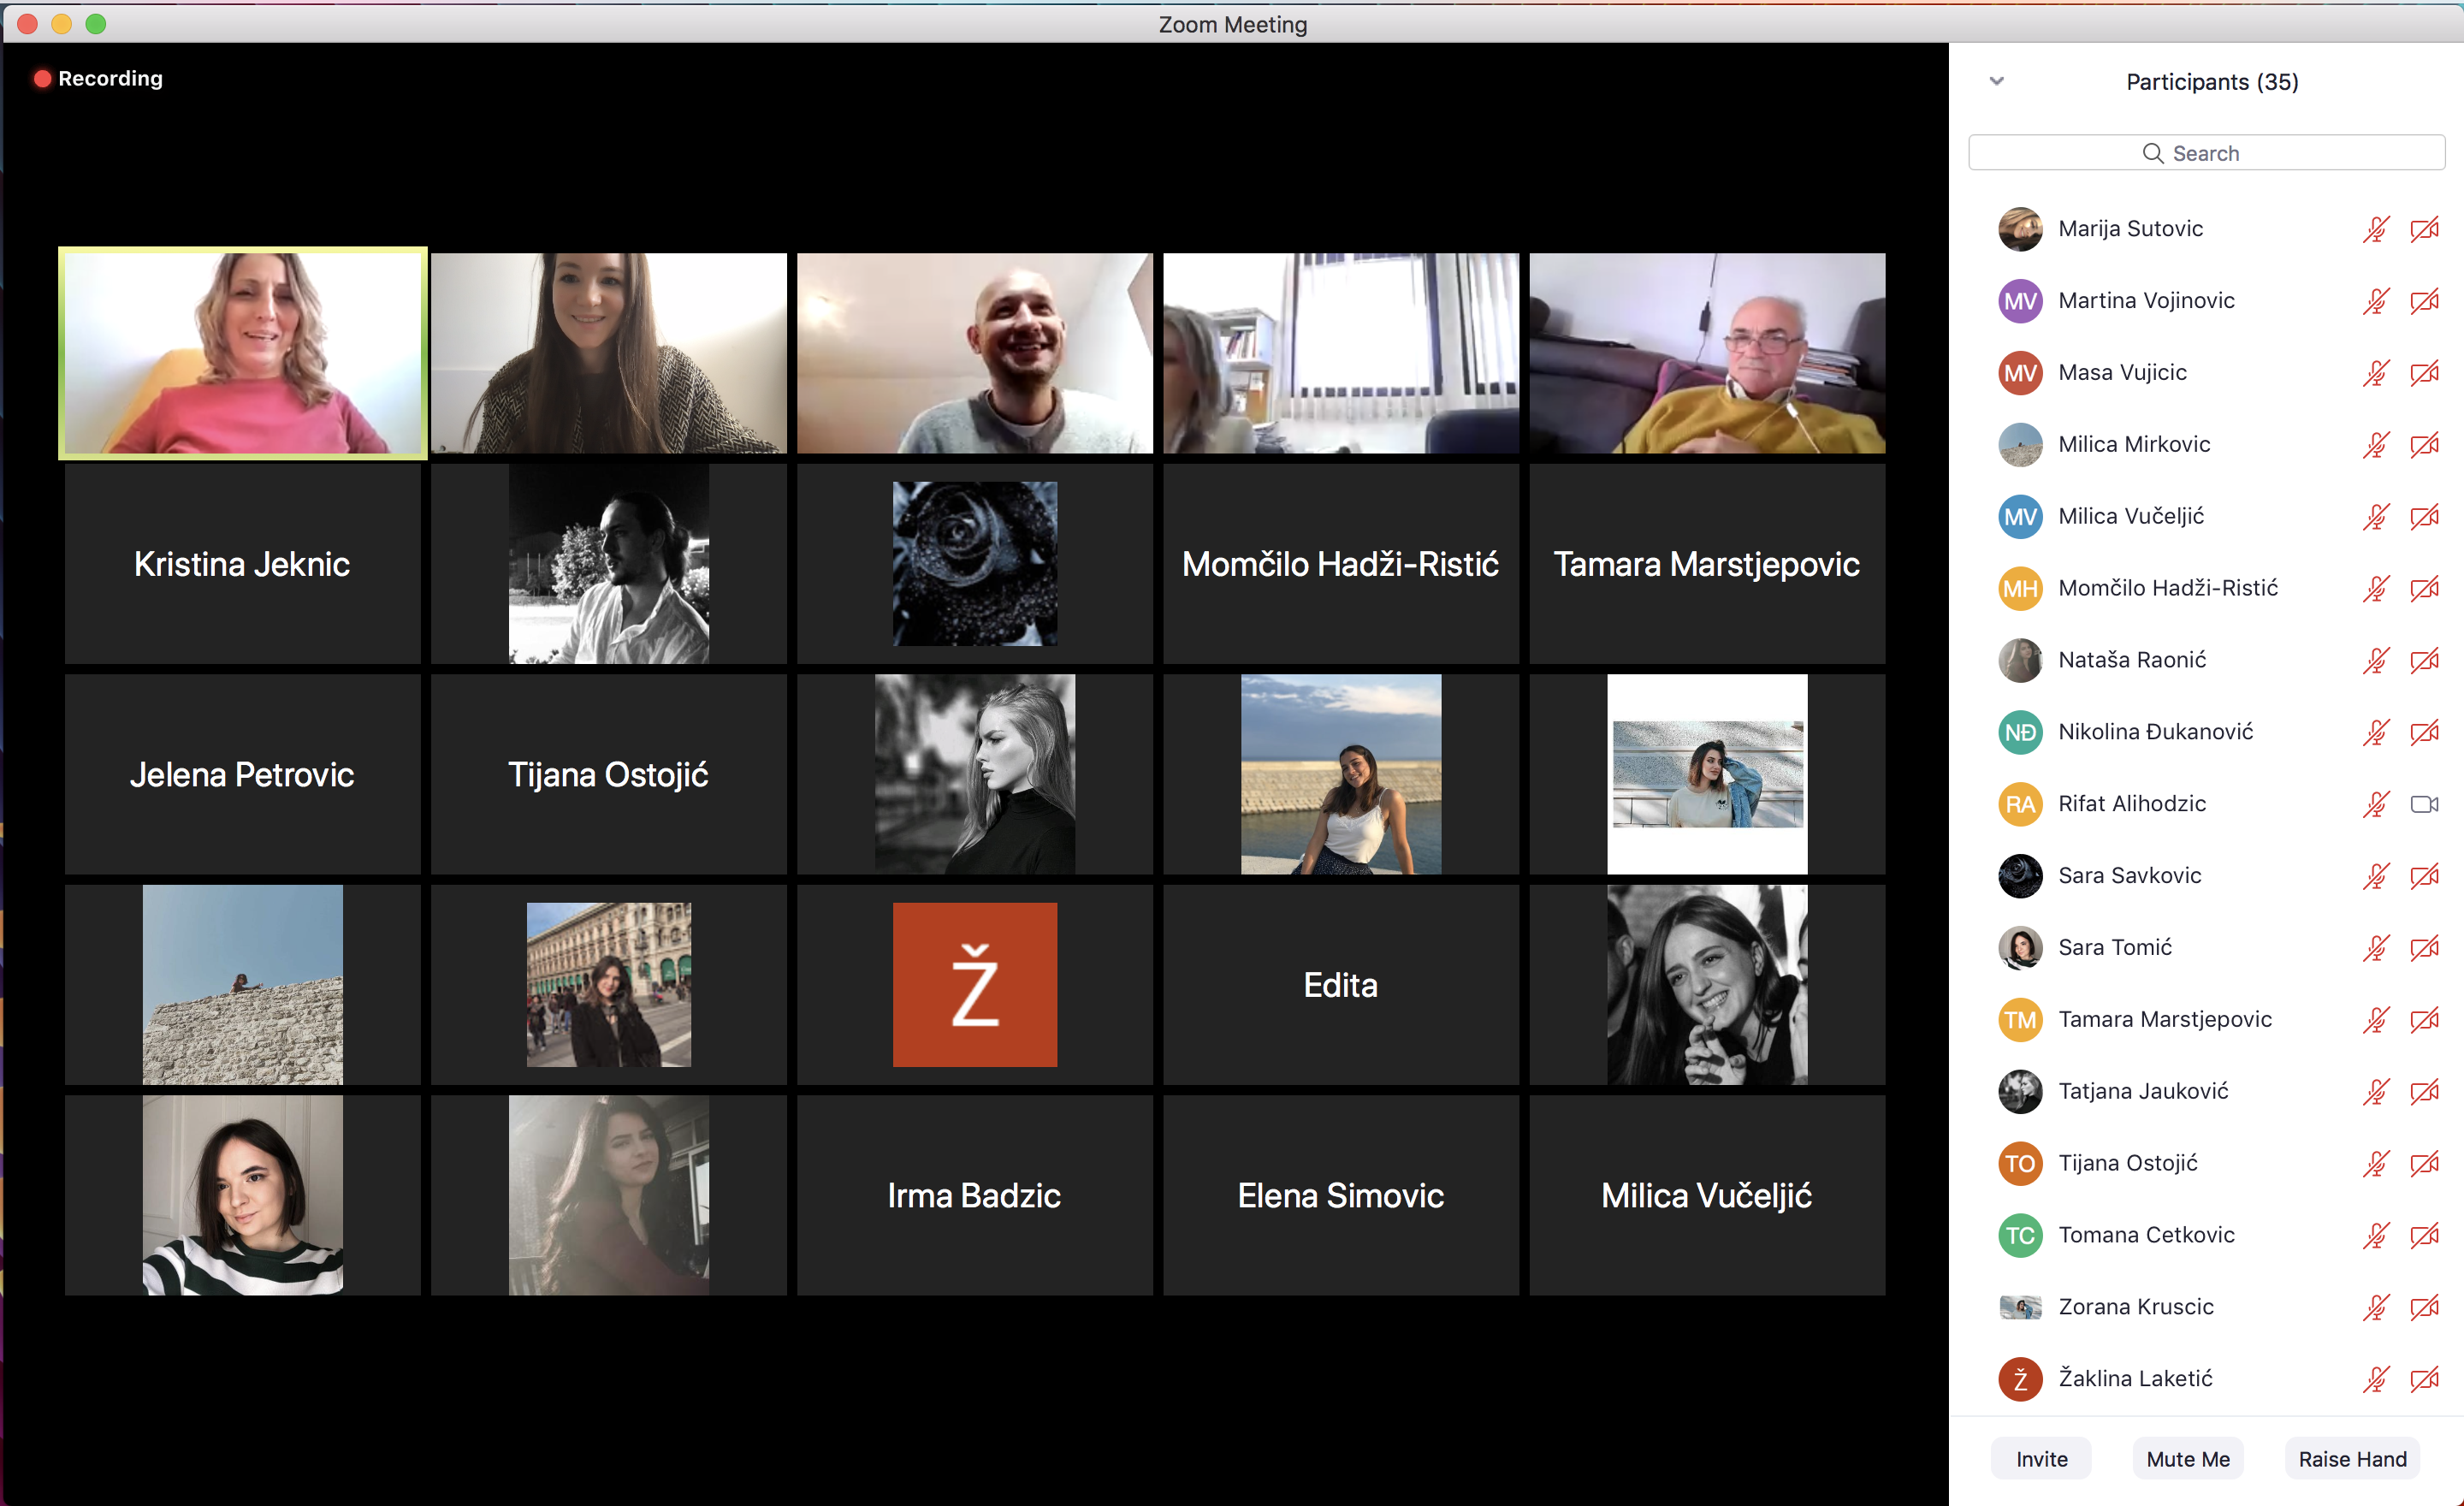Select the highlighted active speaker video tile
The image size is (2464, 1506).
point(243,353)
